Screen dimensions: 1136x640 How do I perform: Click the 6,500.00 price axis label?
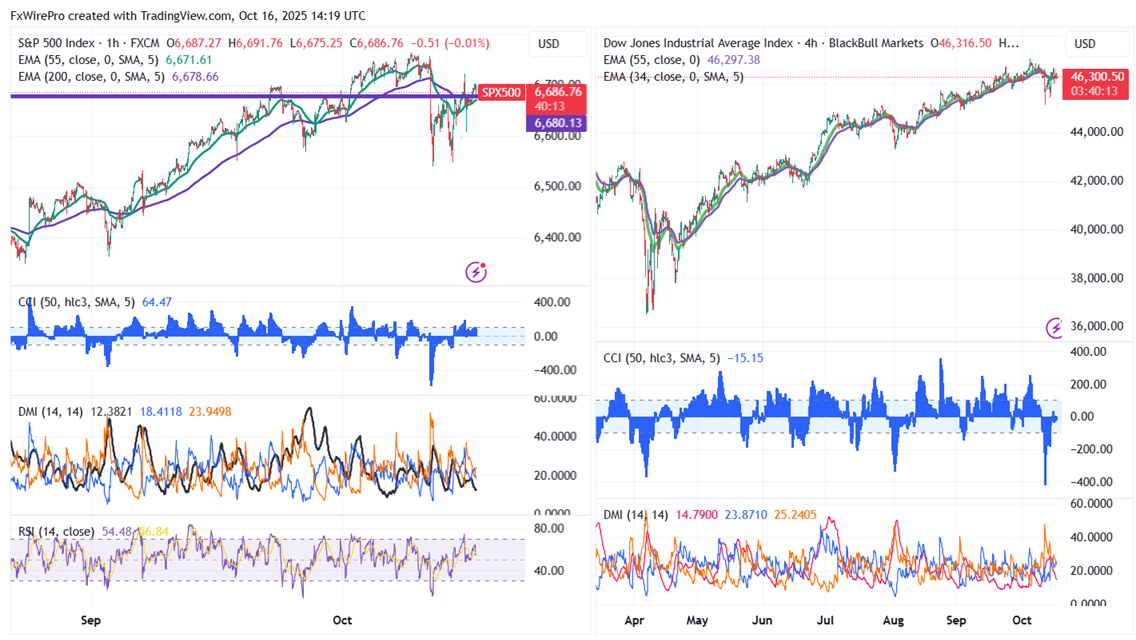click(x=557, y=186)
